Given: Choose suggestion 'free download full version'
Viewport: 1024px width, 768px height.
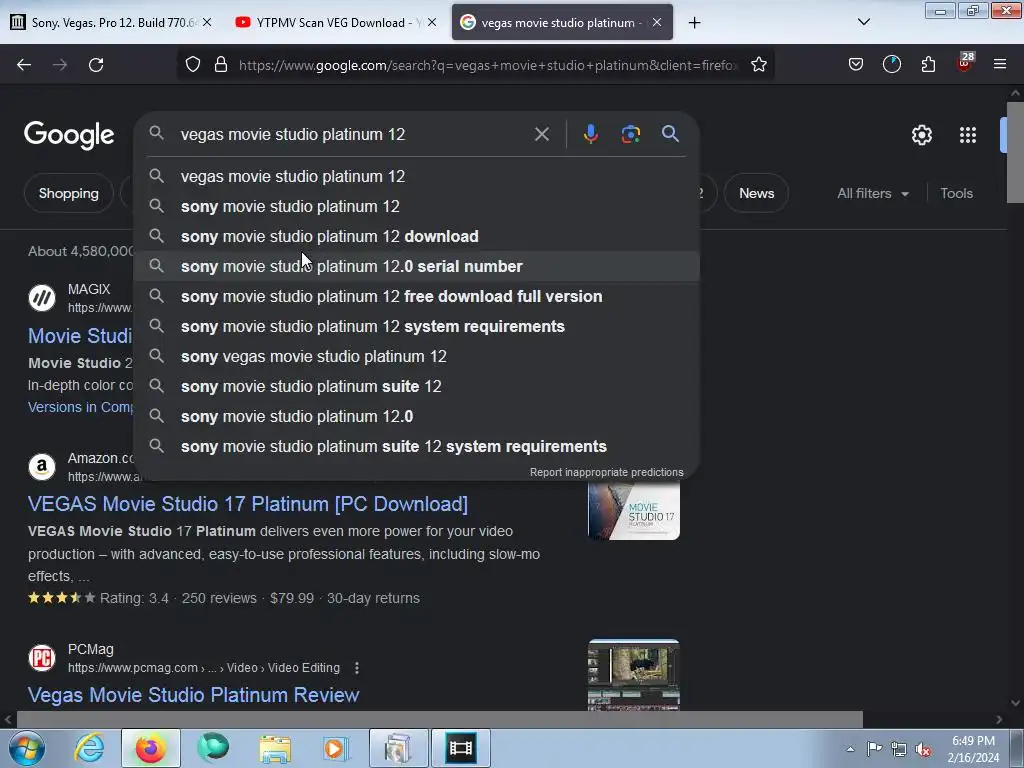Looking at the screenshot, I should (417, 296).
